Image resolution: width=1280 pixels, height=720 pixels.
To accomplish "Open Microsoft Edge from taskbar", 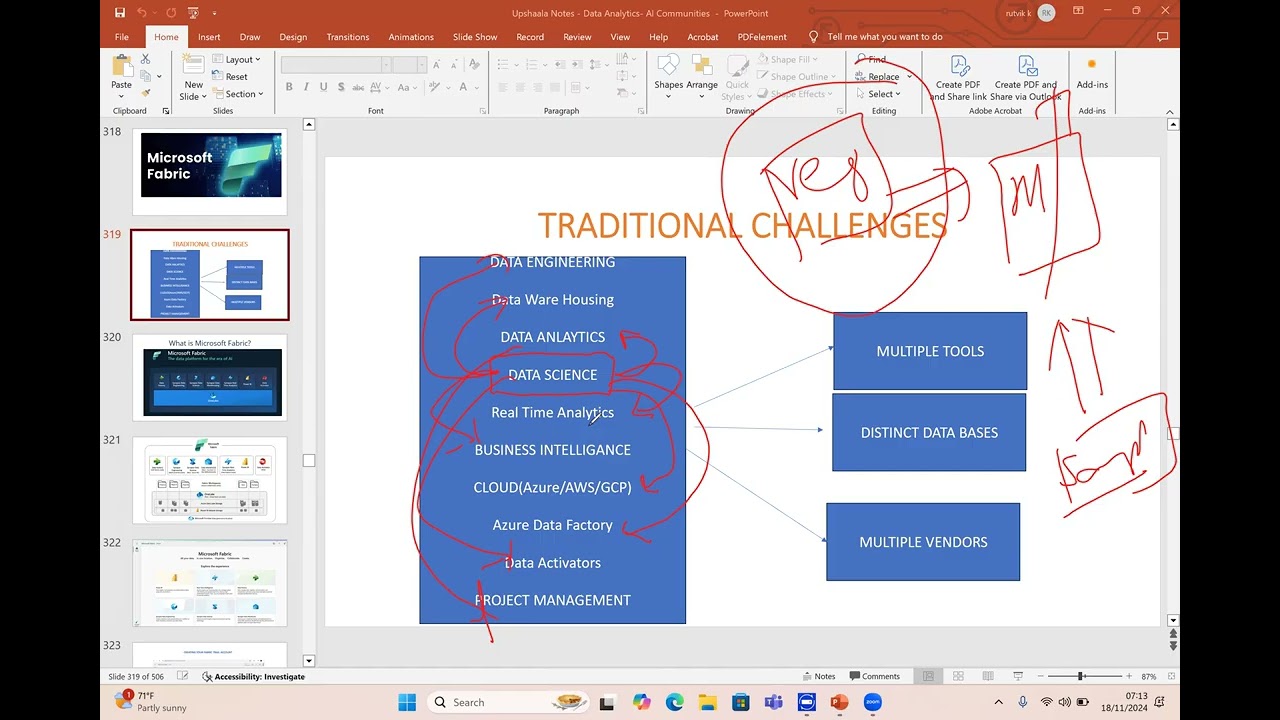I will [x=674, y=702].
